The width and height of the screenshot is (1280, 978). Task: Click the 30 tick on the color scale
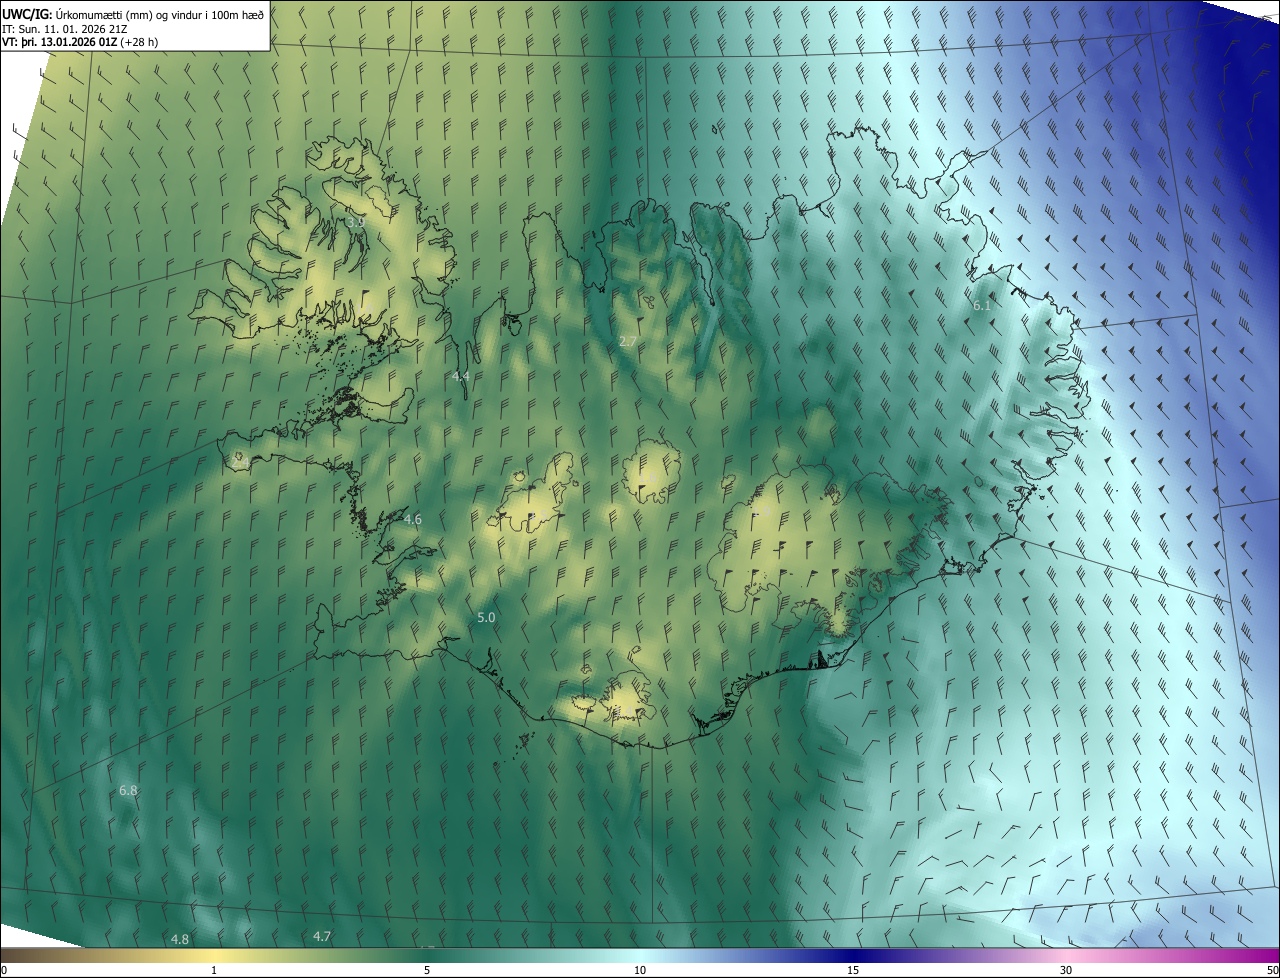[1066, 971]
